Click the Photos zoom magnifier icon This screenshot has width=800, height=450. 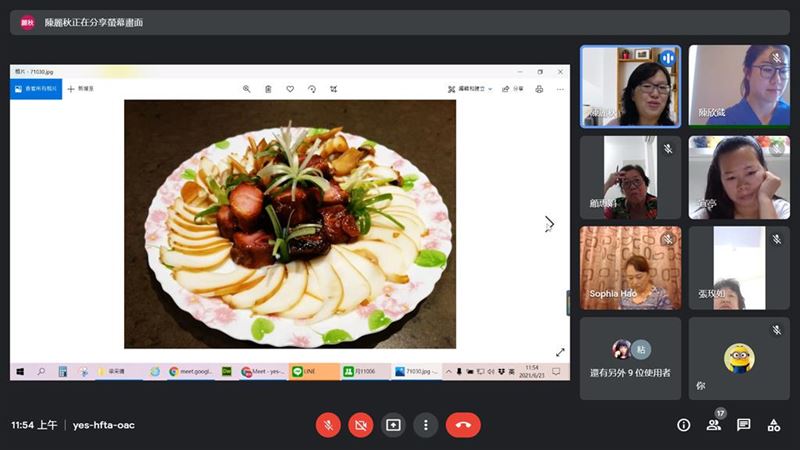[246, 89]
